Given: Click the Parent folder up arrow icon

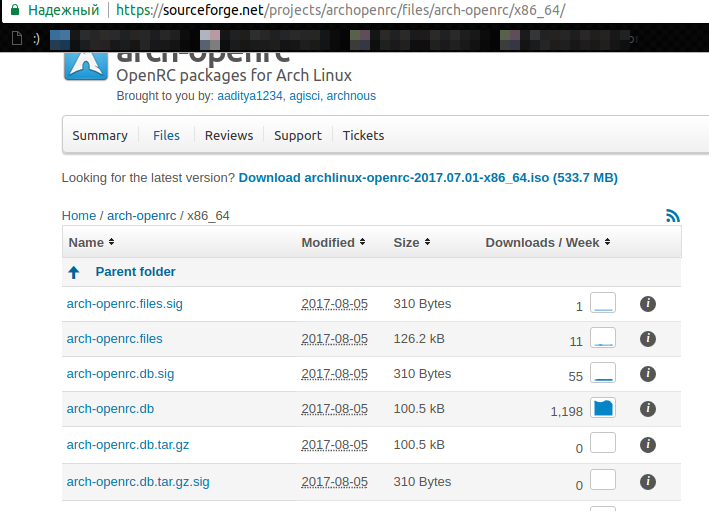Looking at the screenshot, I should pyautogui.click(x=74, y=272).
